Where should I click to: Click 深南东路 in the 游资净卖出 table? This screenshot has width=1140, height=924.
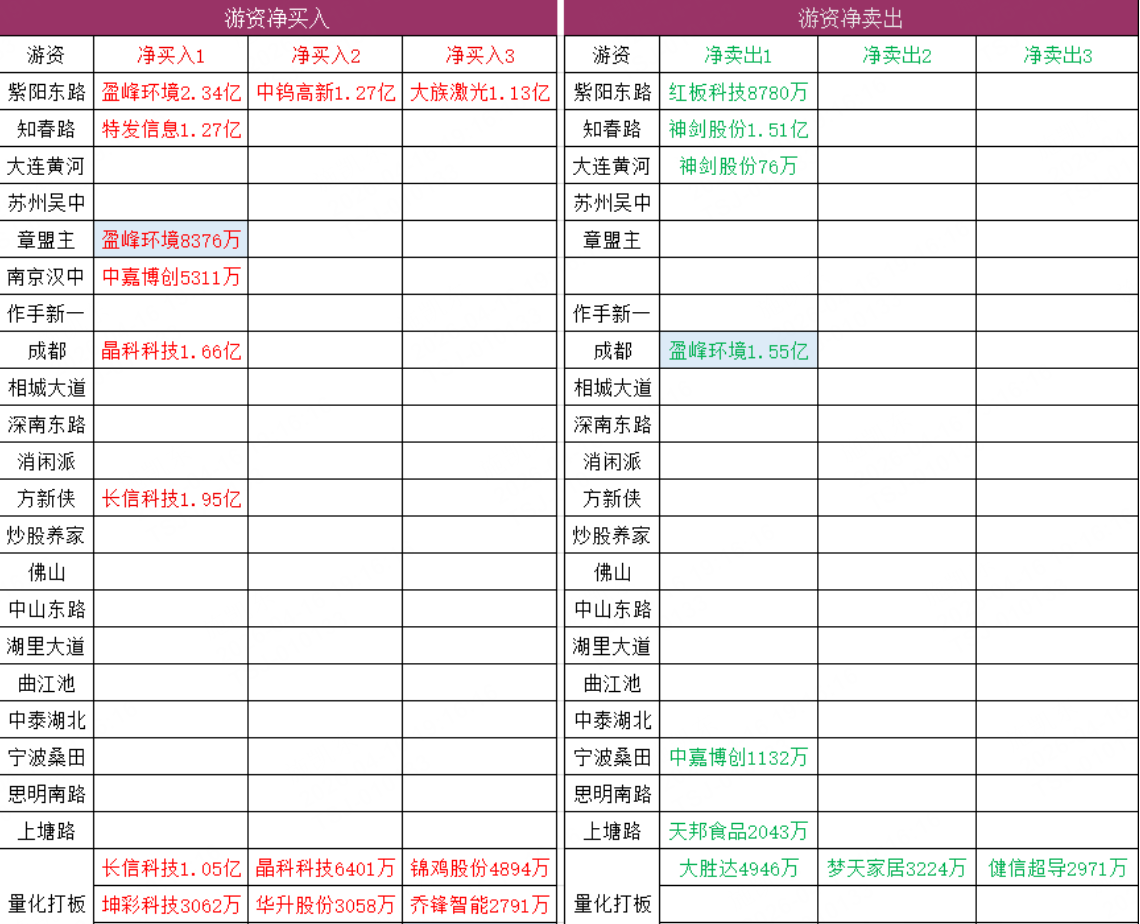(x=612, y=425)
